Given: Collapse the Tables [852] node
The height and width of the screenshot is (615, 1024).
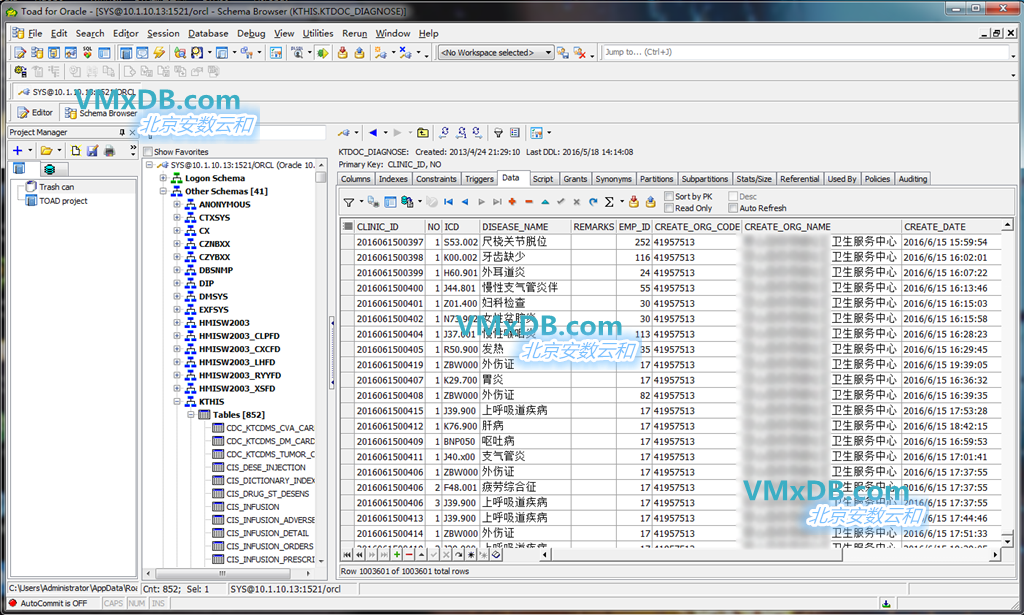Looking at the screenshot, I should point(191,415).
